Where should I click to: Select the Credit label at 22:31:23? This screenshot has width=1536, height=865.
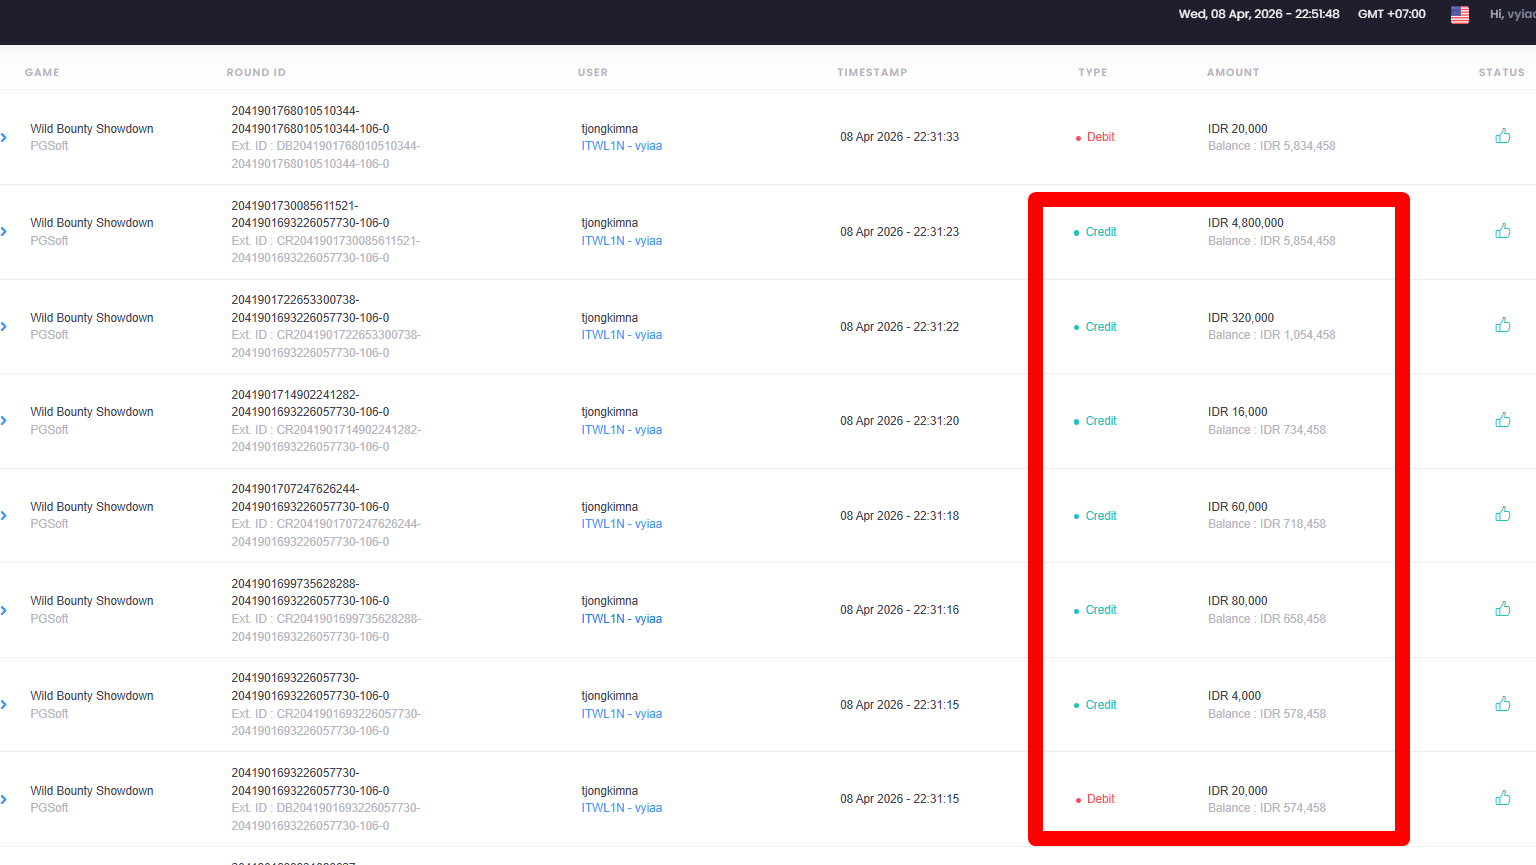pyautogui.click(x=1101, y=232)
